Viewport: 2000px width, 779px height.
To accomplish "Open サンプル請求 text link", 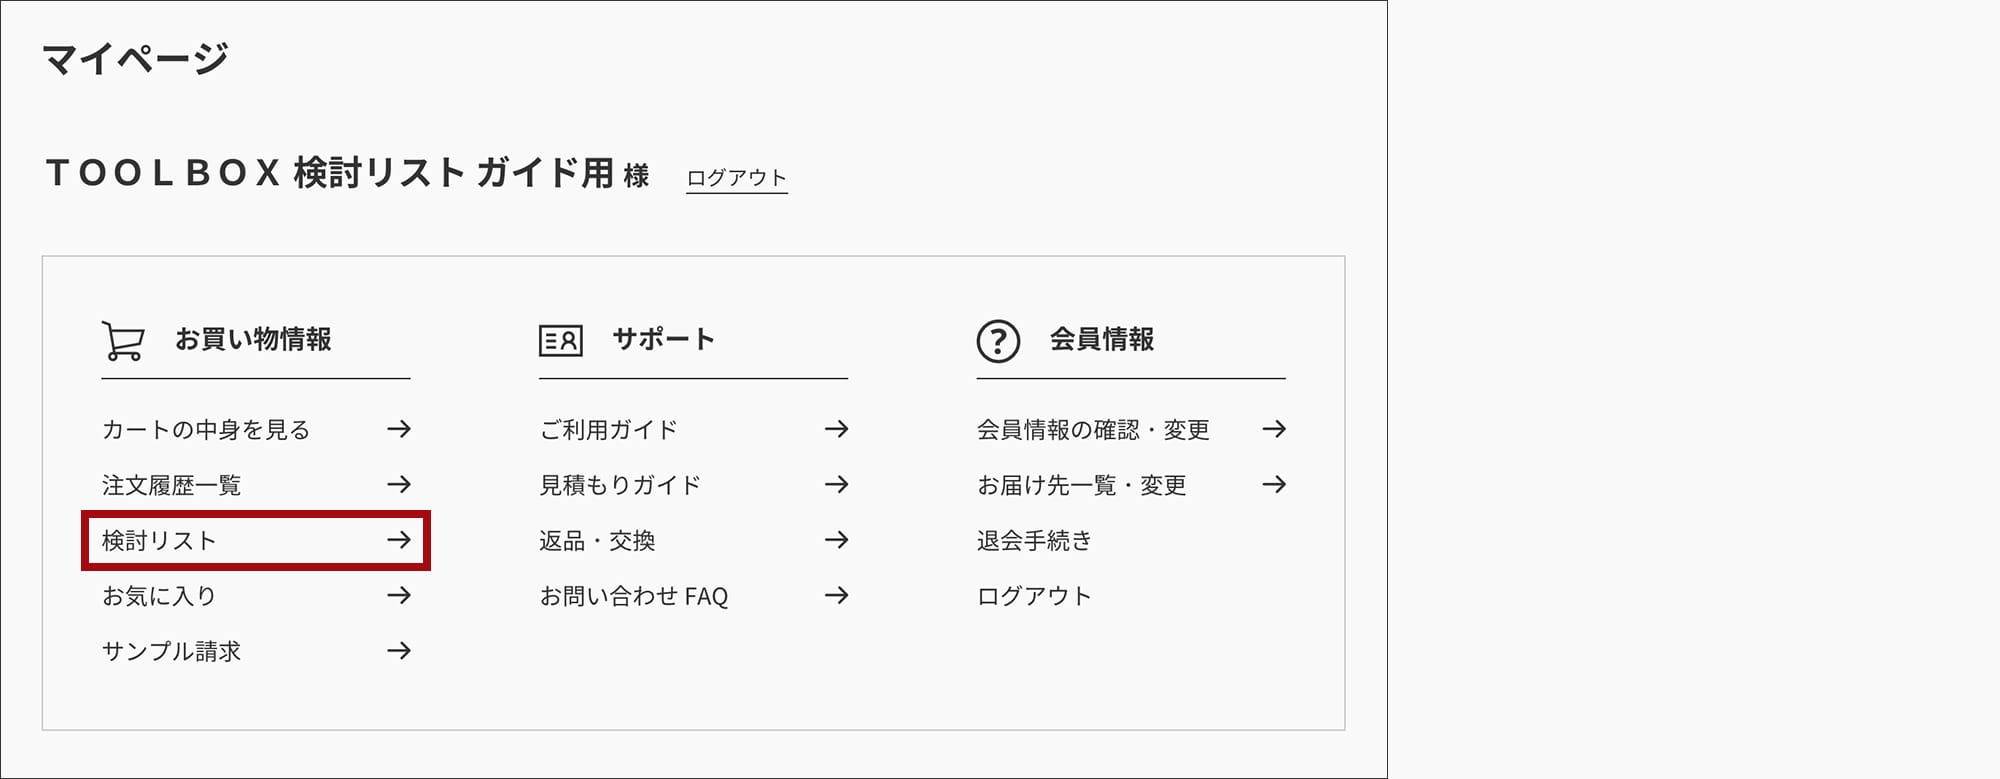I will coord(171,651).
